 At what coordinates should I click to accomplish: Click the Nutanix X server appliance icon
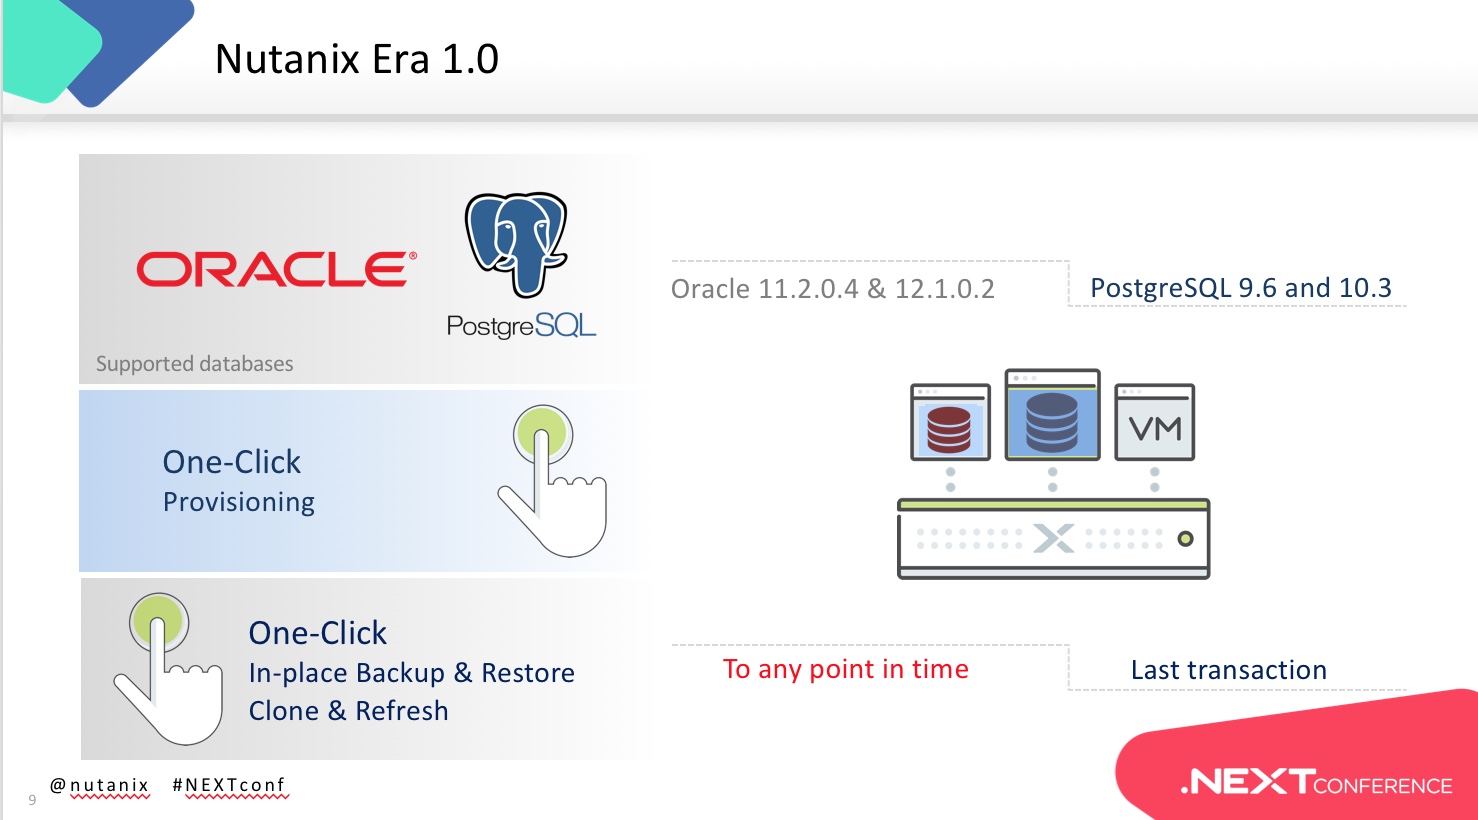tap(1053, 539)
